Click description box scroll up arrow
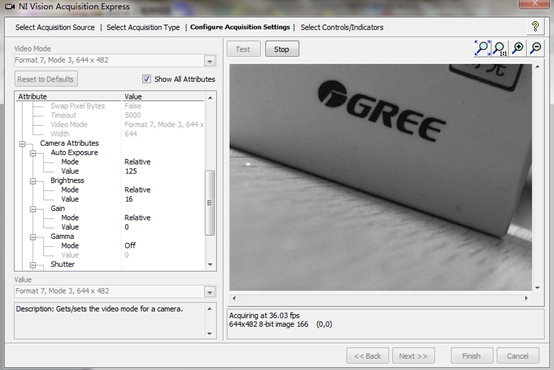This screenshot has width=554, height=370. 210,309
